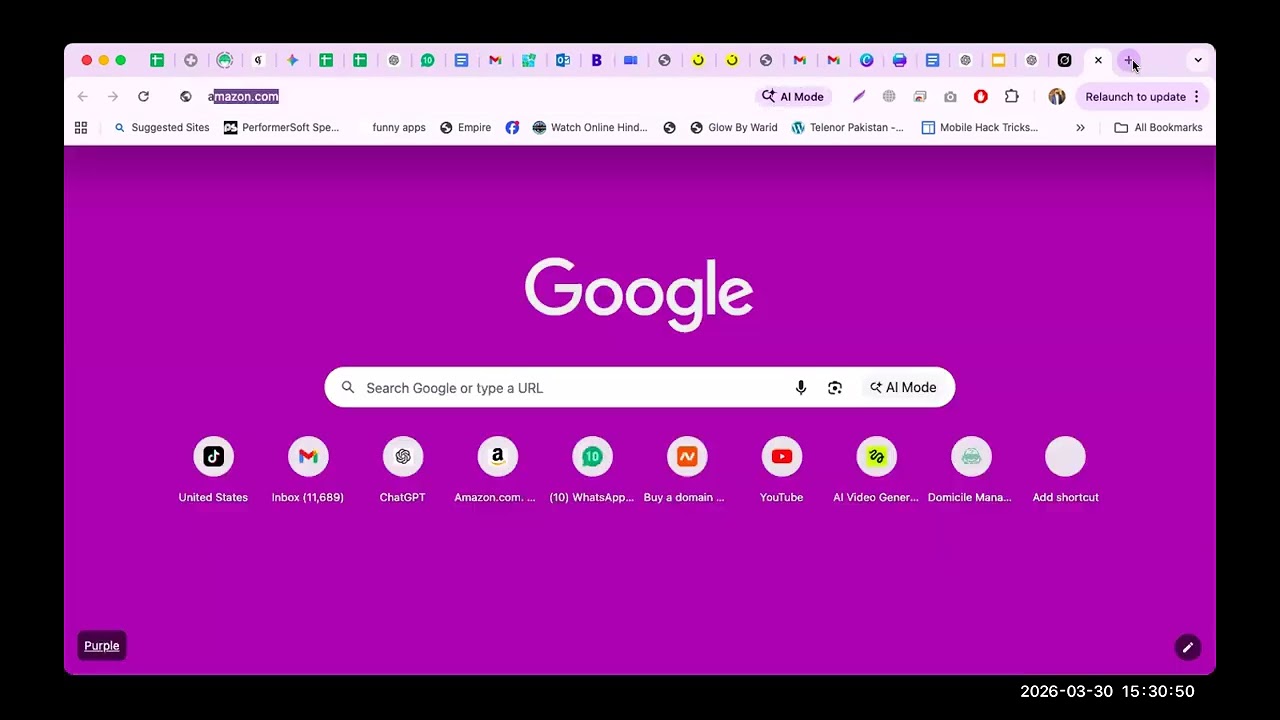Customize Chrome with the pencil button
The height and width of the screenshot is (720, 1280).
1187,647
